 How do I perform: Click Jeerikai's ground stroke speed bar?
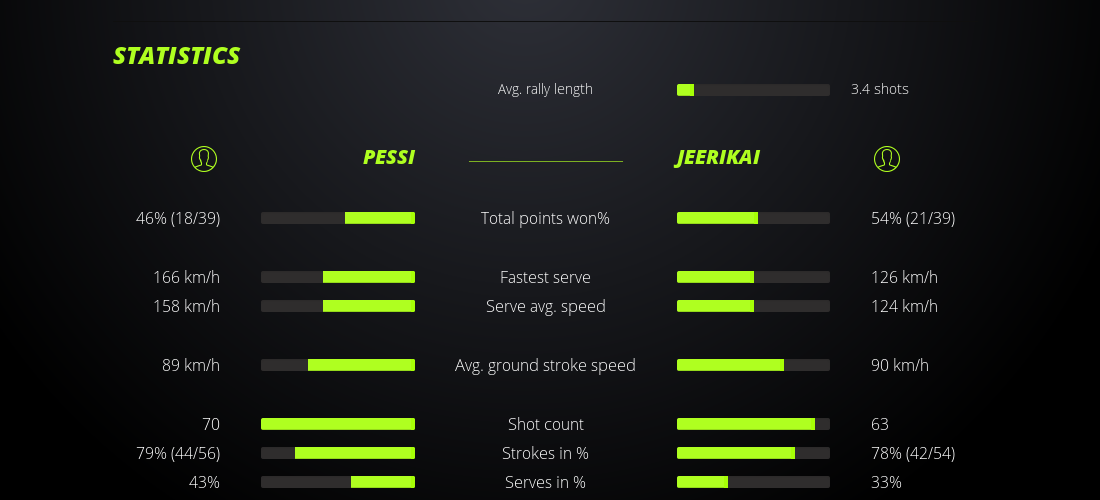pyautogui.click(x=753, y=365)
